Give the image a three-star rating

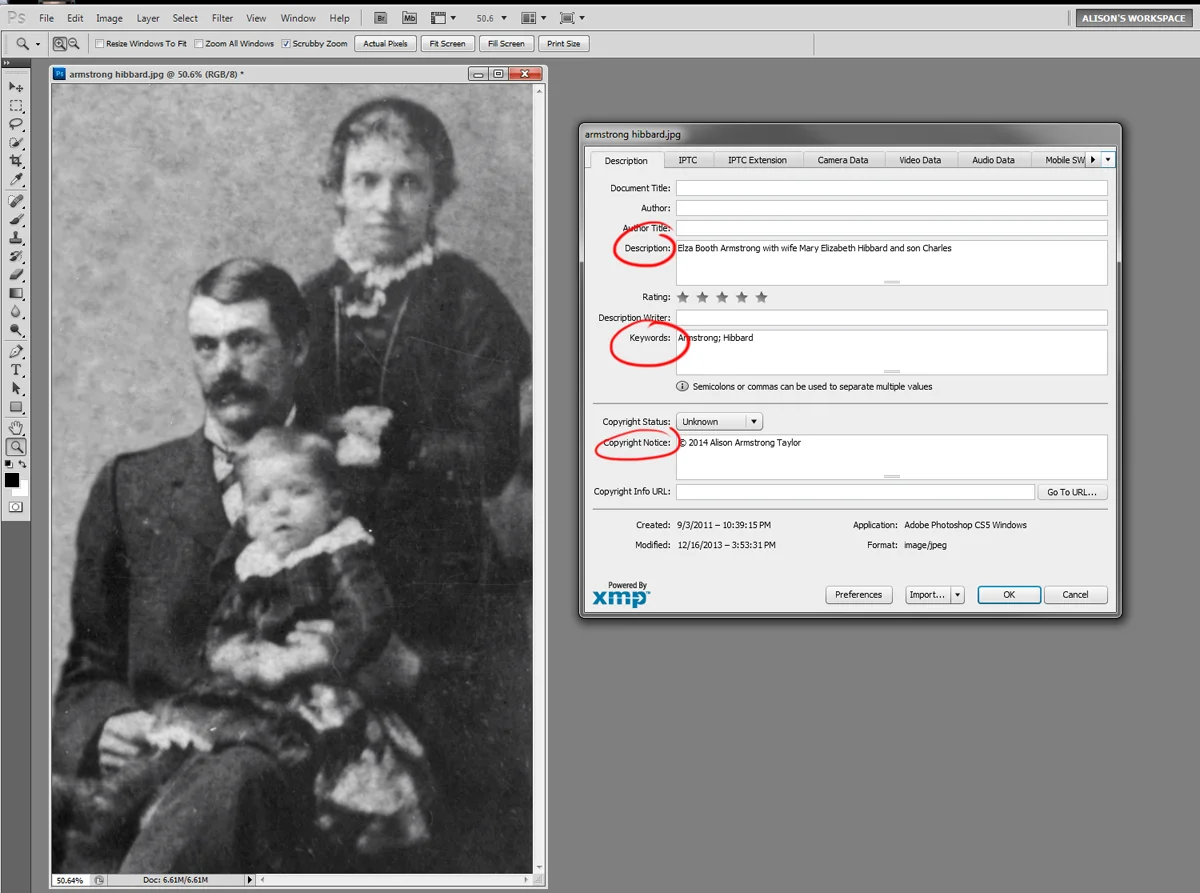coord(721,297)
